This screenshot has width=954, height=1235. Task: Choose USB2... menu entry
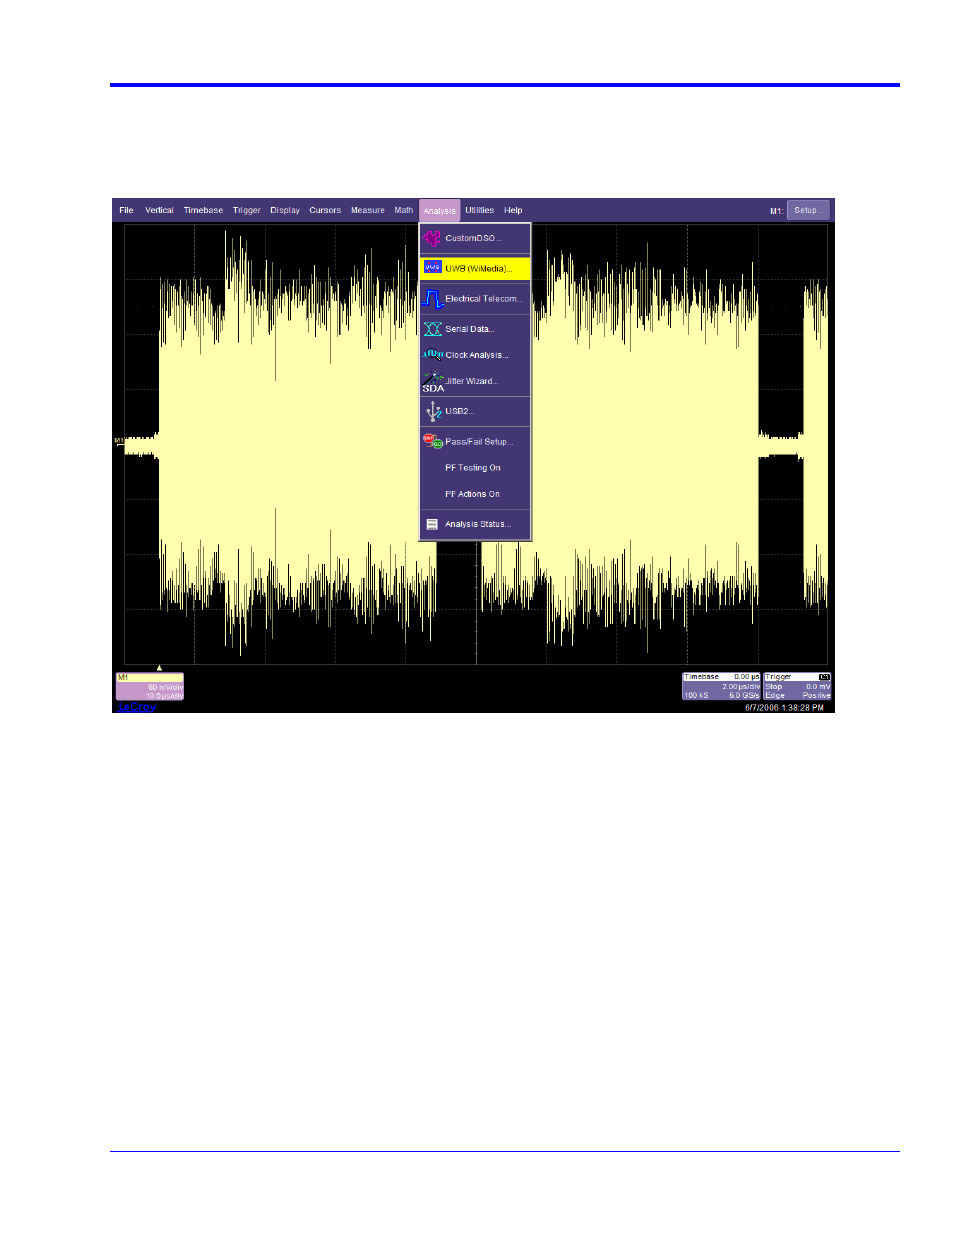(x=475, y=411)
